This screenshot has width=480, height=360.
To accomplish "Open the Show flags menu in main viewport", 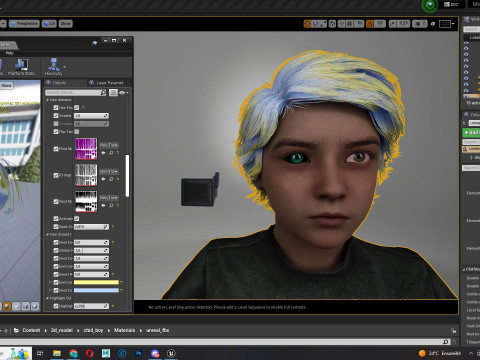I will pos(65,24).
